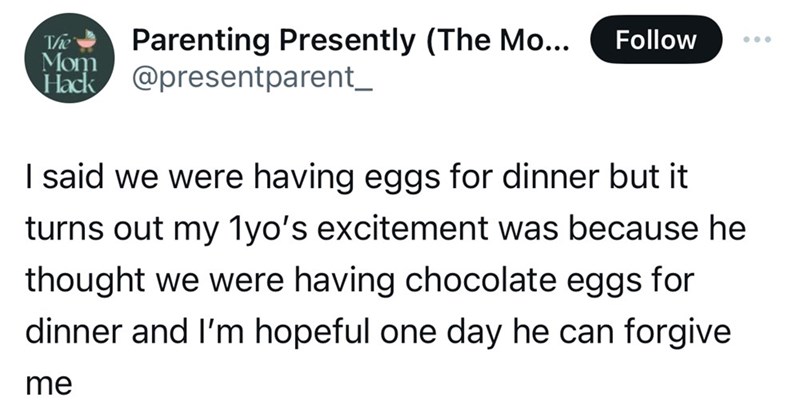The width and height of the screenshot is (800, 413).
Task: Click the final word "me" of the tweet
Action: (48, 384)
